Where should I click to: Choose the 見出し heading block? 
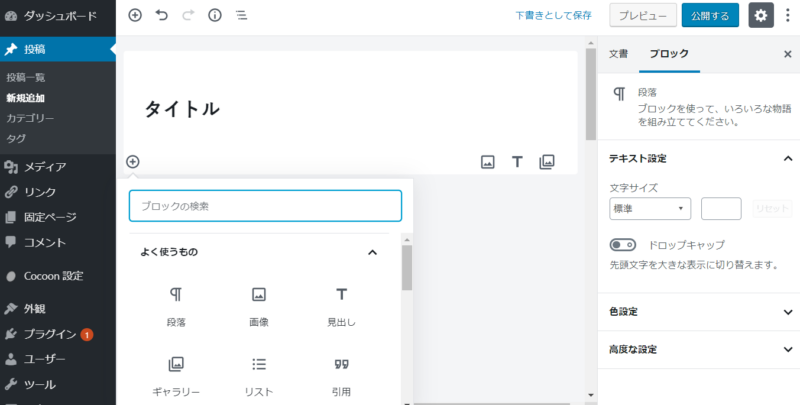(x=341, y=307)
